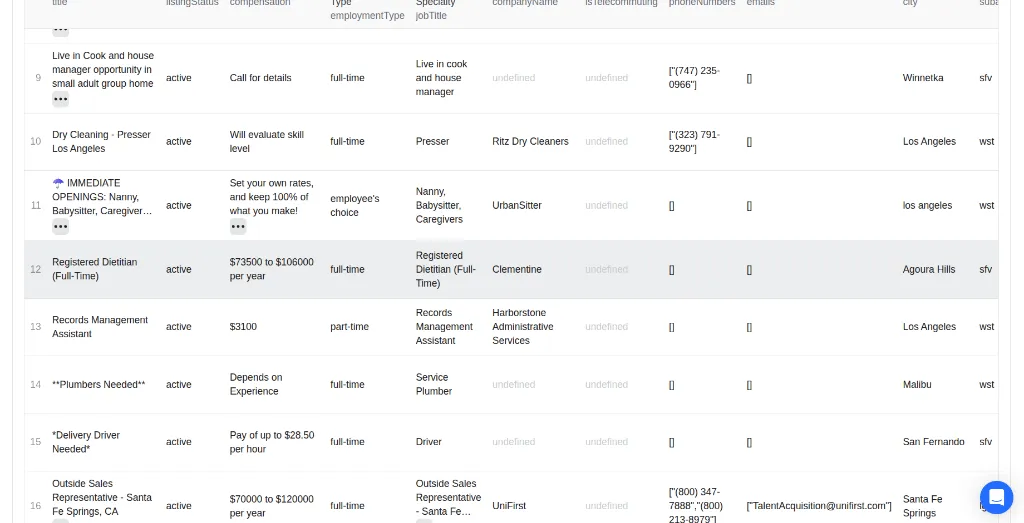Click the Agoura Hills city cell
Image resolution: width=1024 pixels, height=523 pixels.
pyautogui.click(x=929, y=270)
